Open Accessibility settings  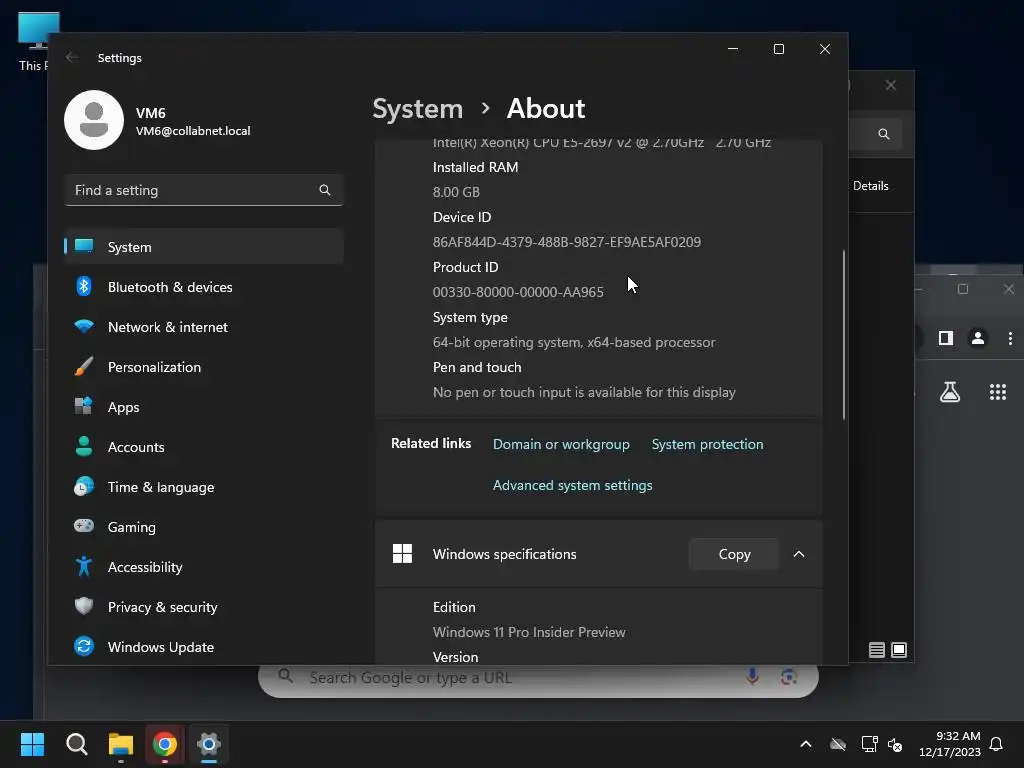pos(204,567)
